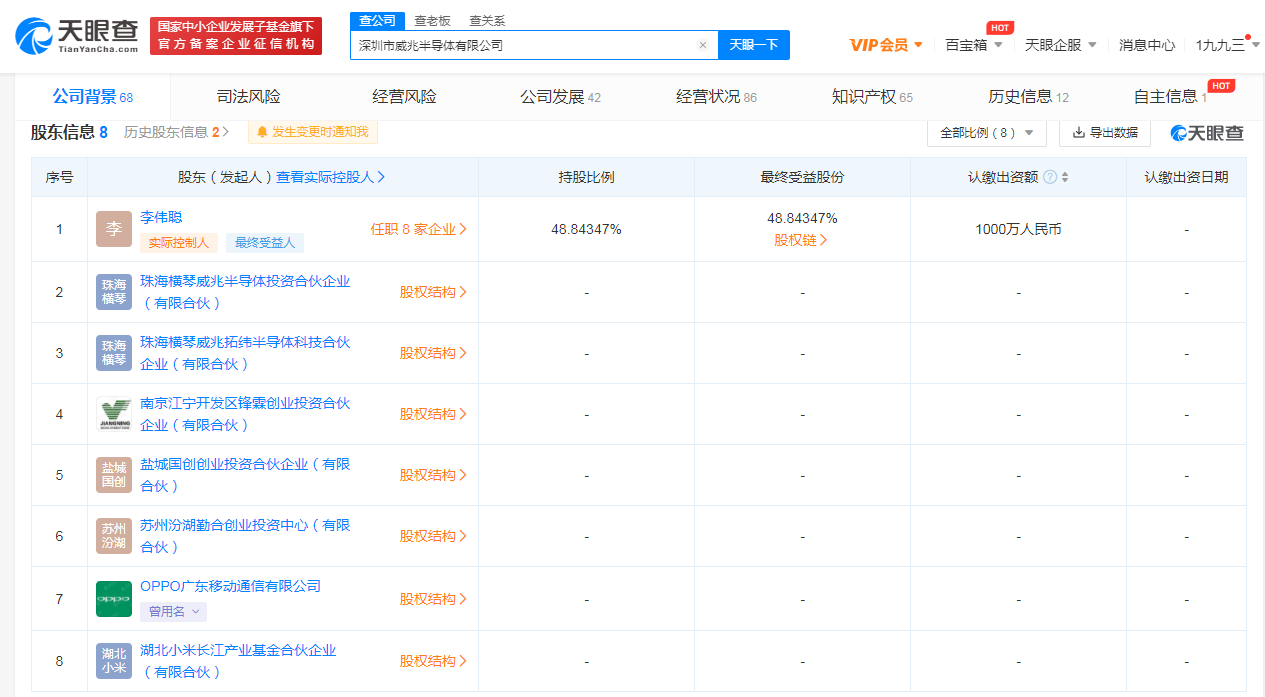Open 盐城国创创业投资合伙企业 link
Screen dimensions: 1265x697
click(x=245, y=475)
